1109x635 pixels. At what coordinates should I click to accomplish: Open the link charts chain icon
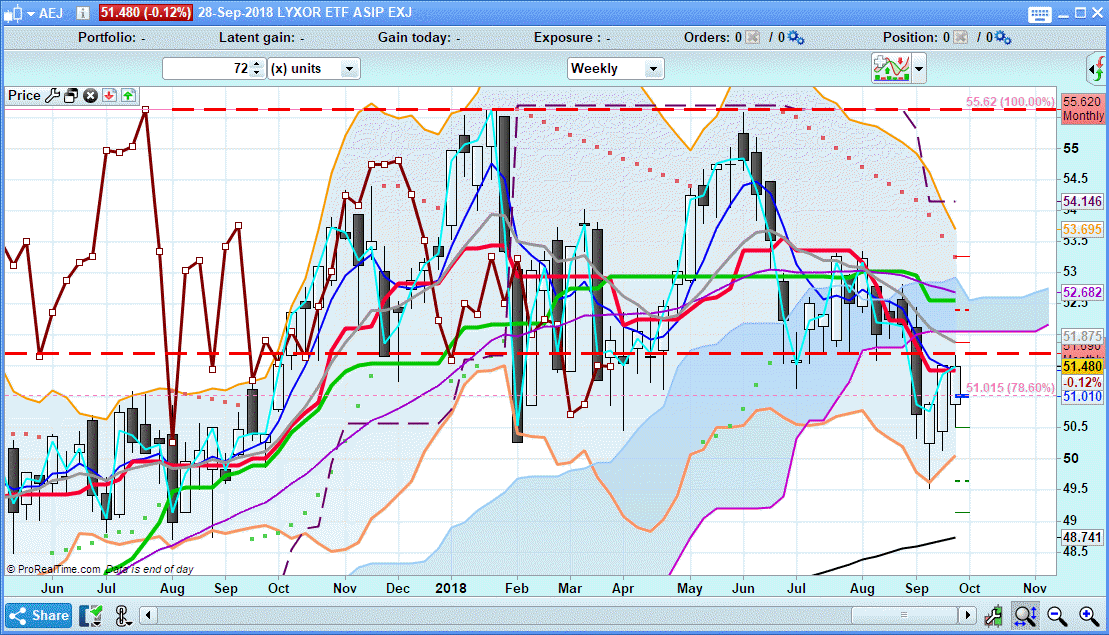click(122, 616)
